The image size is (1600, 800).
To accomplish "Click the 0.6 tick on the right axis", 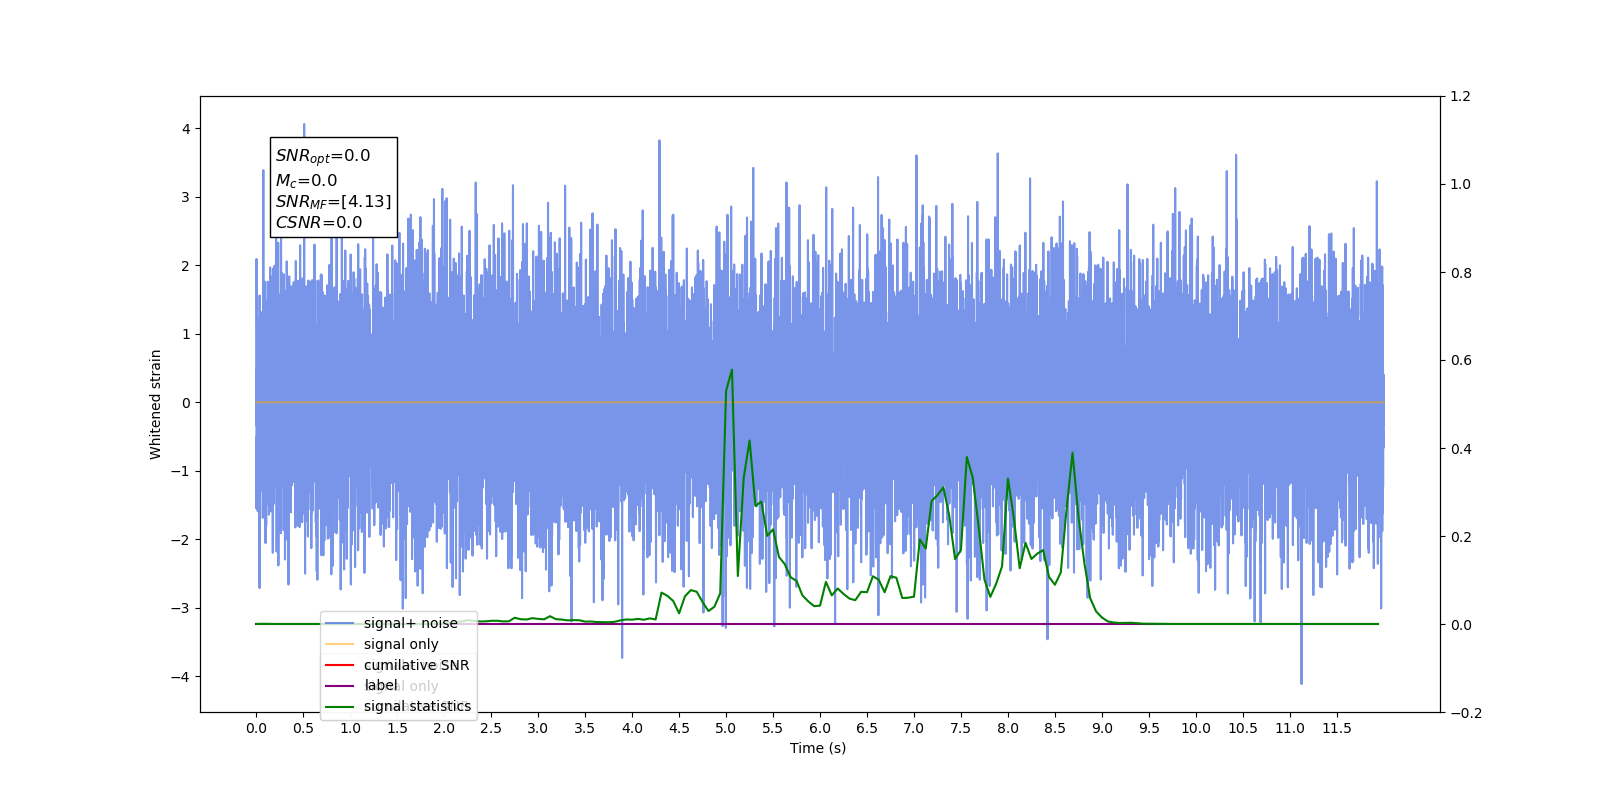I will tap(1461, 361).
